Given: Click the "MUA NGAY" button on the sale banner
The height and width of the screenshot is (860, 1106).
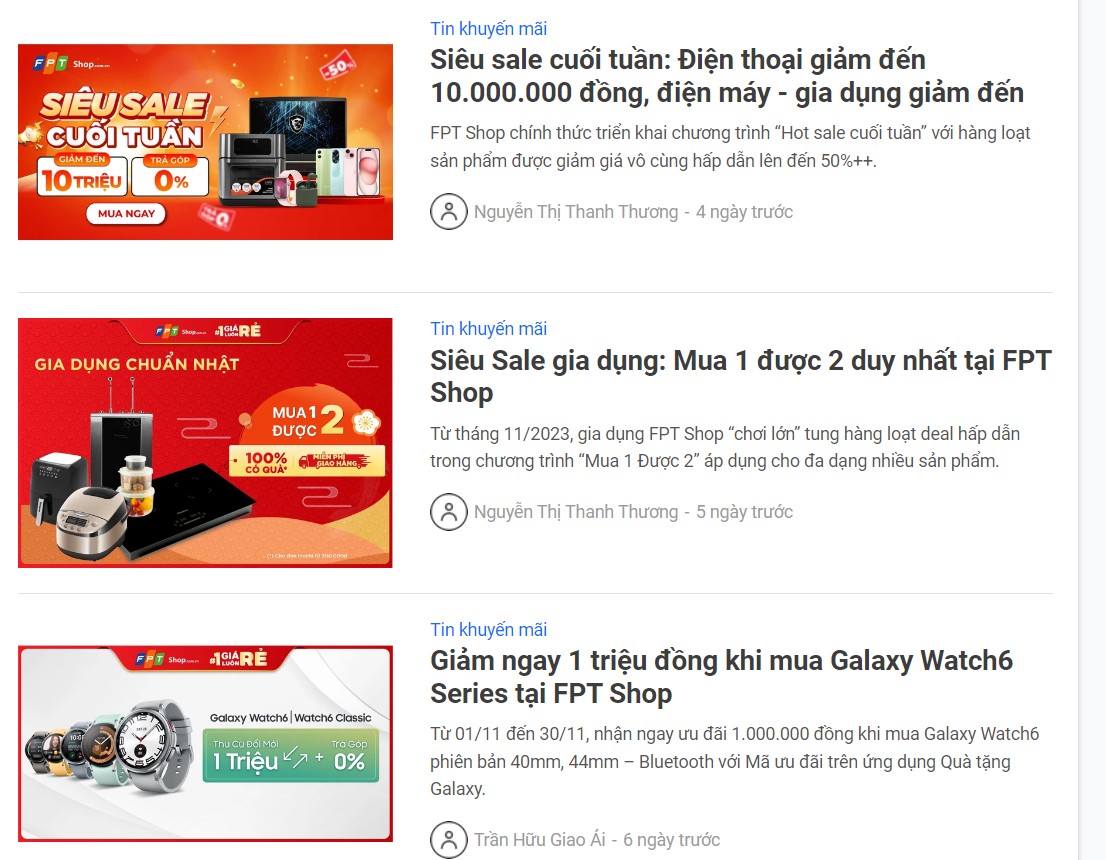Looking at the screenshot, I should pos(126,213).
